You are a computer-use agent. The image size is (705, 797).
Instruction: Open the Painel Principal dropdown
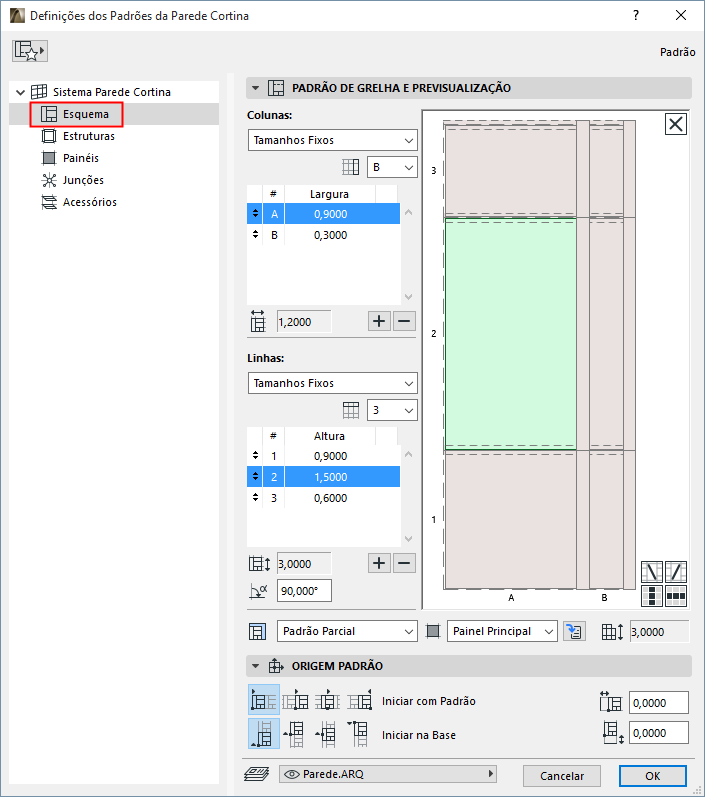click(x=502, y=631)
